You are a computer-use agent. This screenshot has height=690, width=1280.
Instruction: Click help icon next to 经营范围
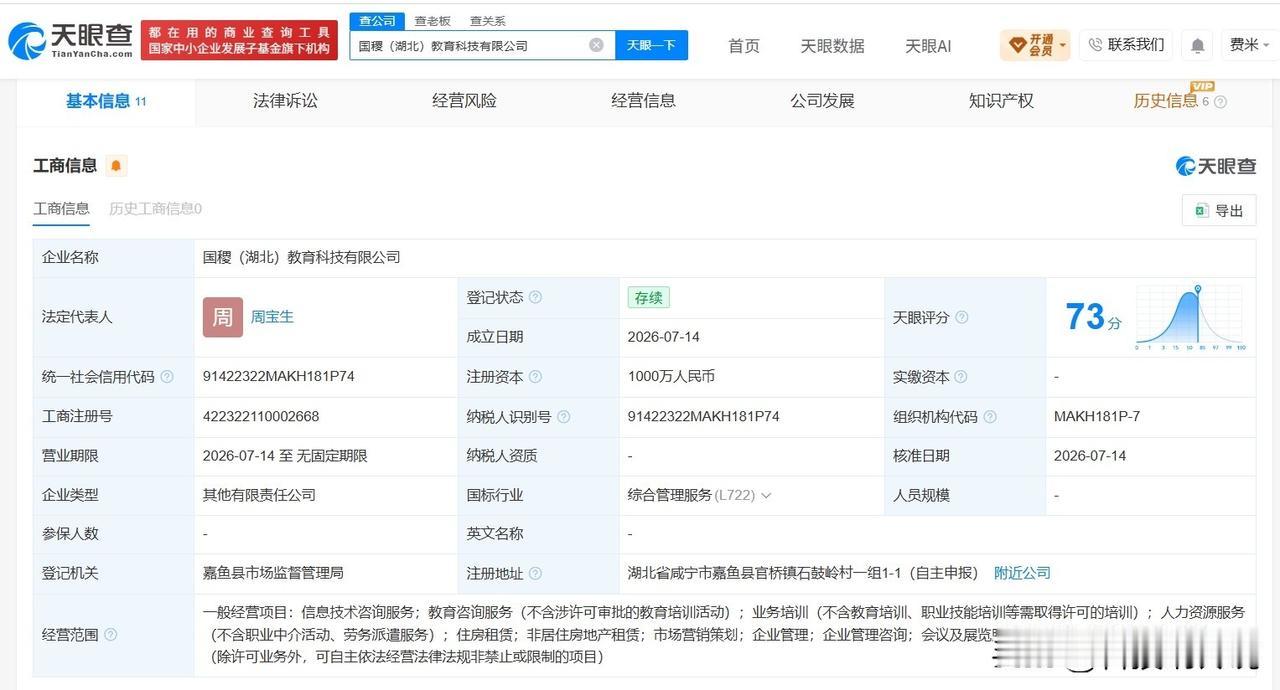[110, 634]
